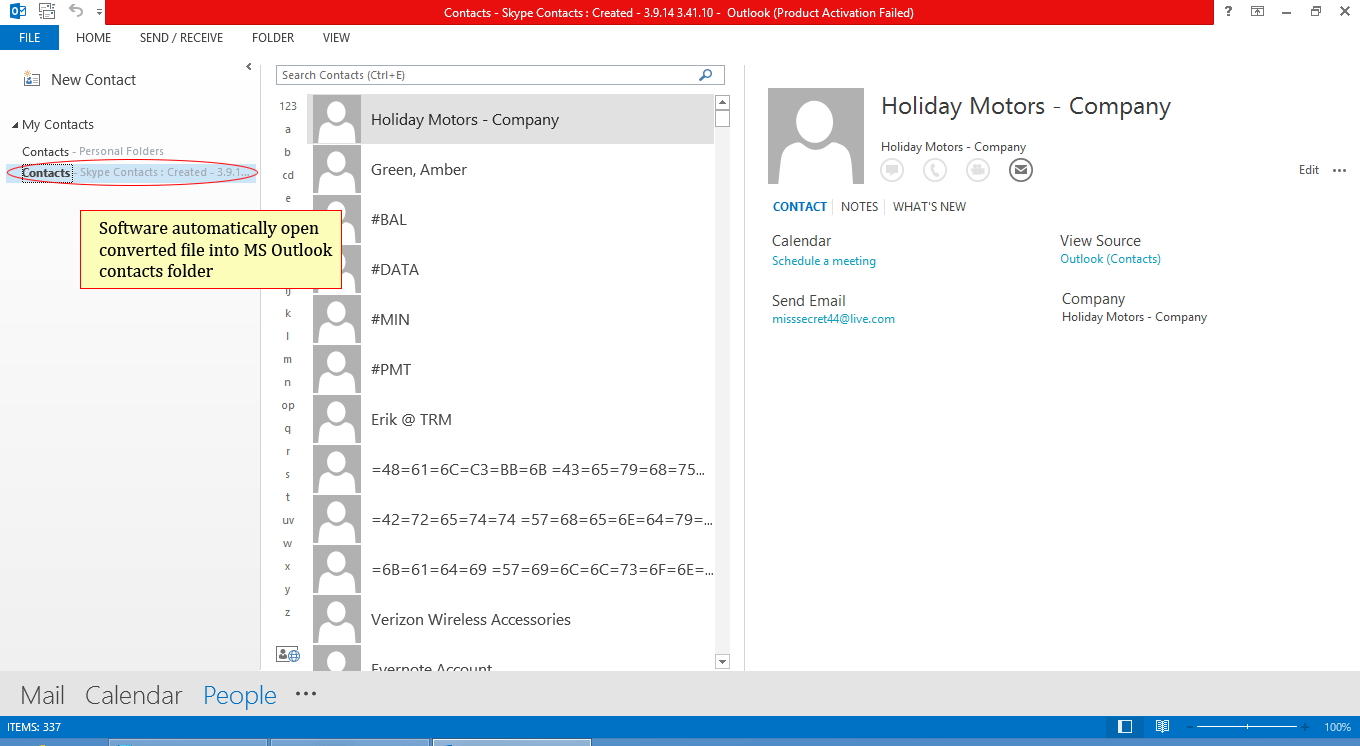Select Contacts - Skype Contacts folder
This screenshot has height=746, width=1360.
[132, 173]
